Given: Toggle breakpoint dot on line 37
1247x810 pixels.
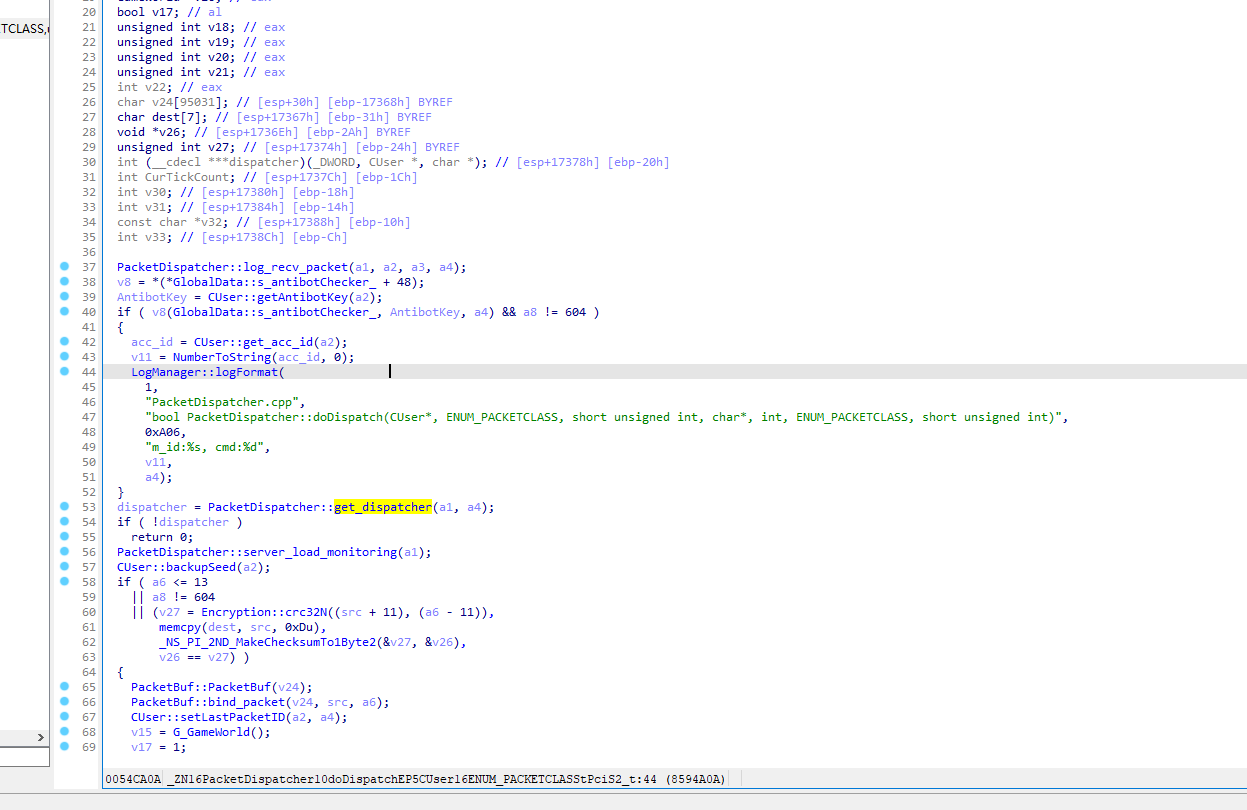Looking at the screenshot, I should click(x=65, y=267).
